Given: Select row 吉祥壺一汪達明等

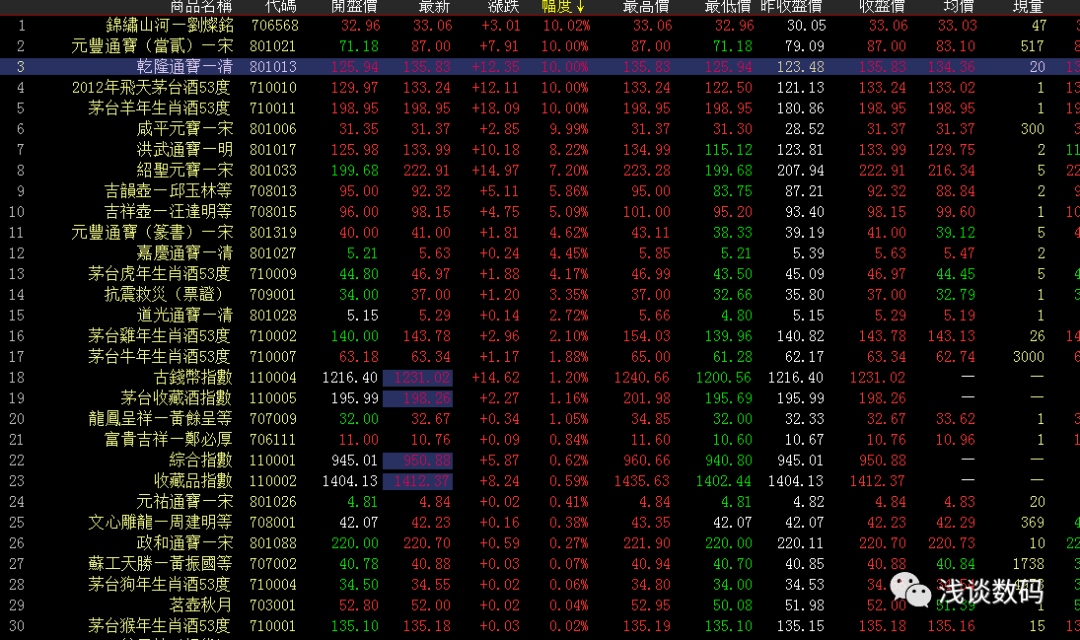Looking at the screenshot, I should pyautogui.click(x=540, y=211).
